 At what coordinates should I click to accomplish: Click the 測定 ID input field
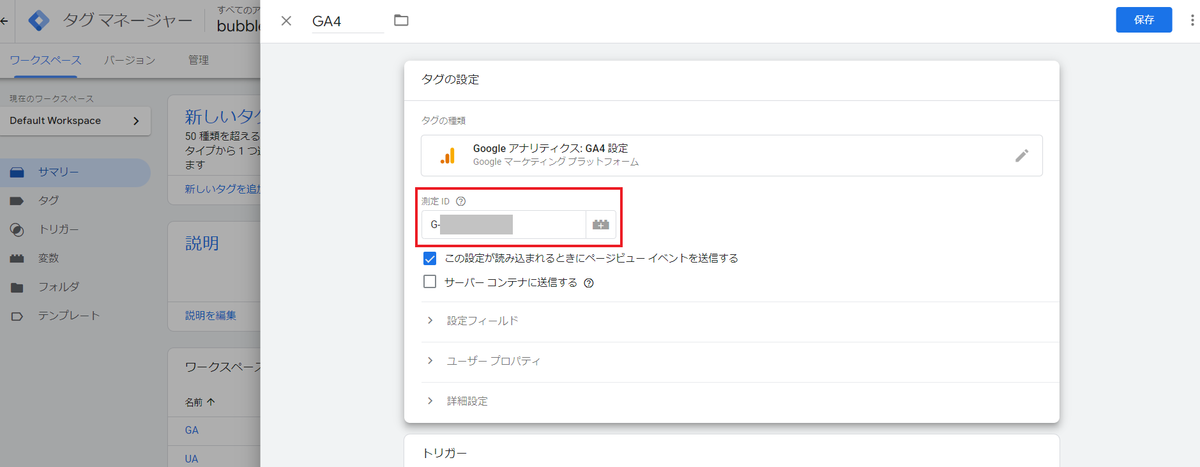[x=503, y=224]
